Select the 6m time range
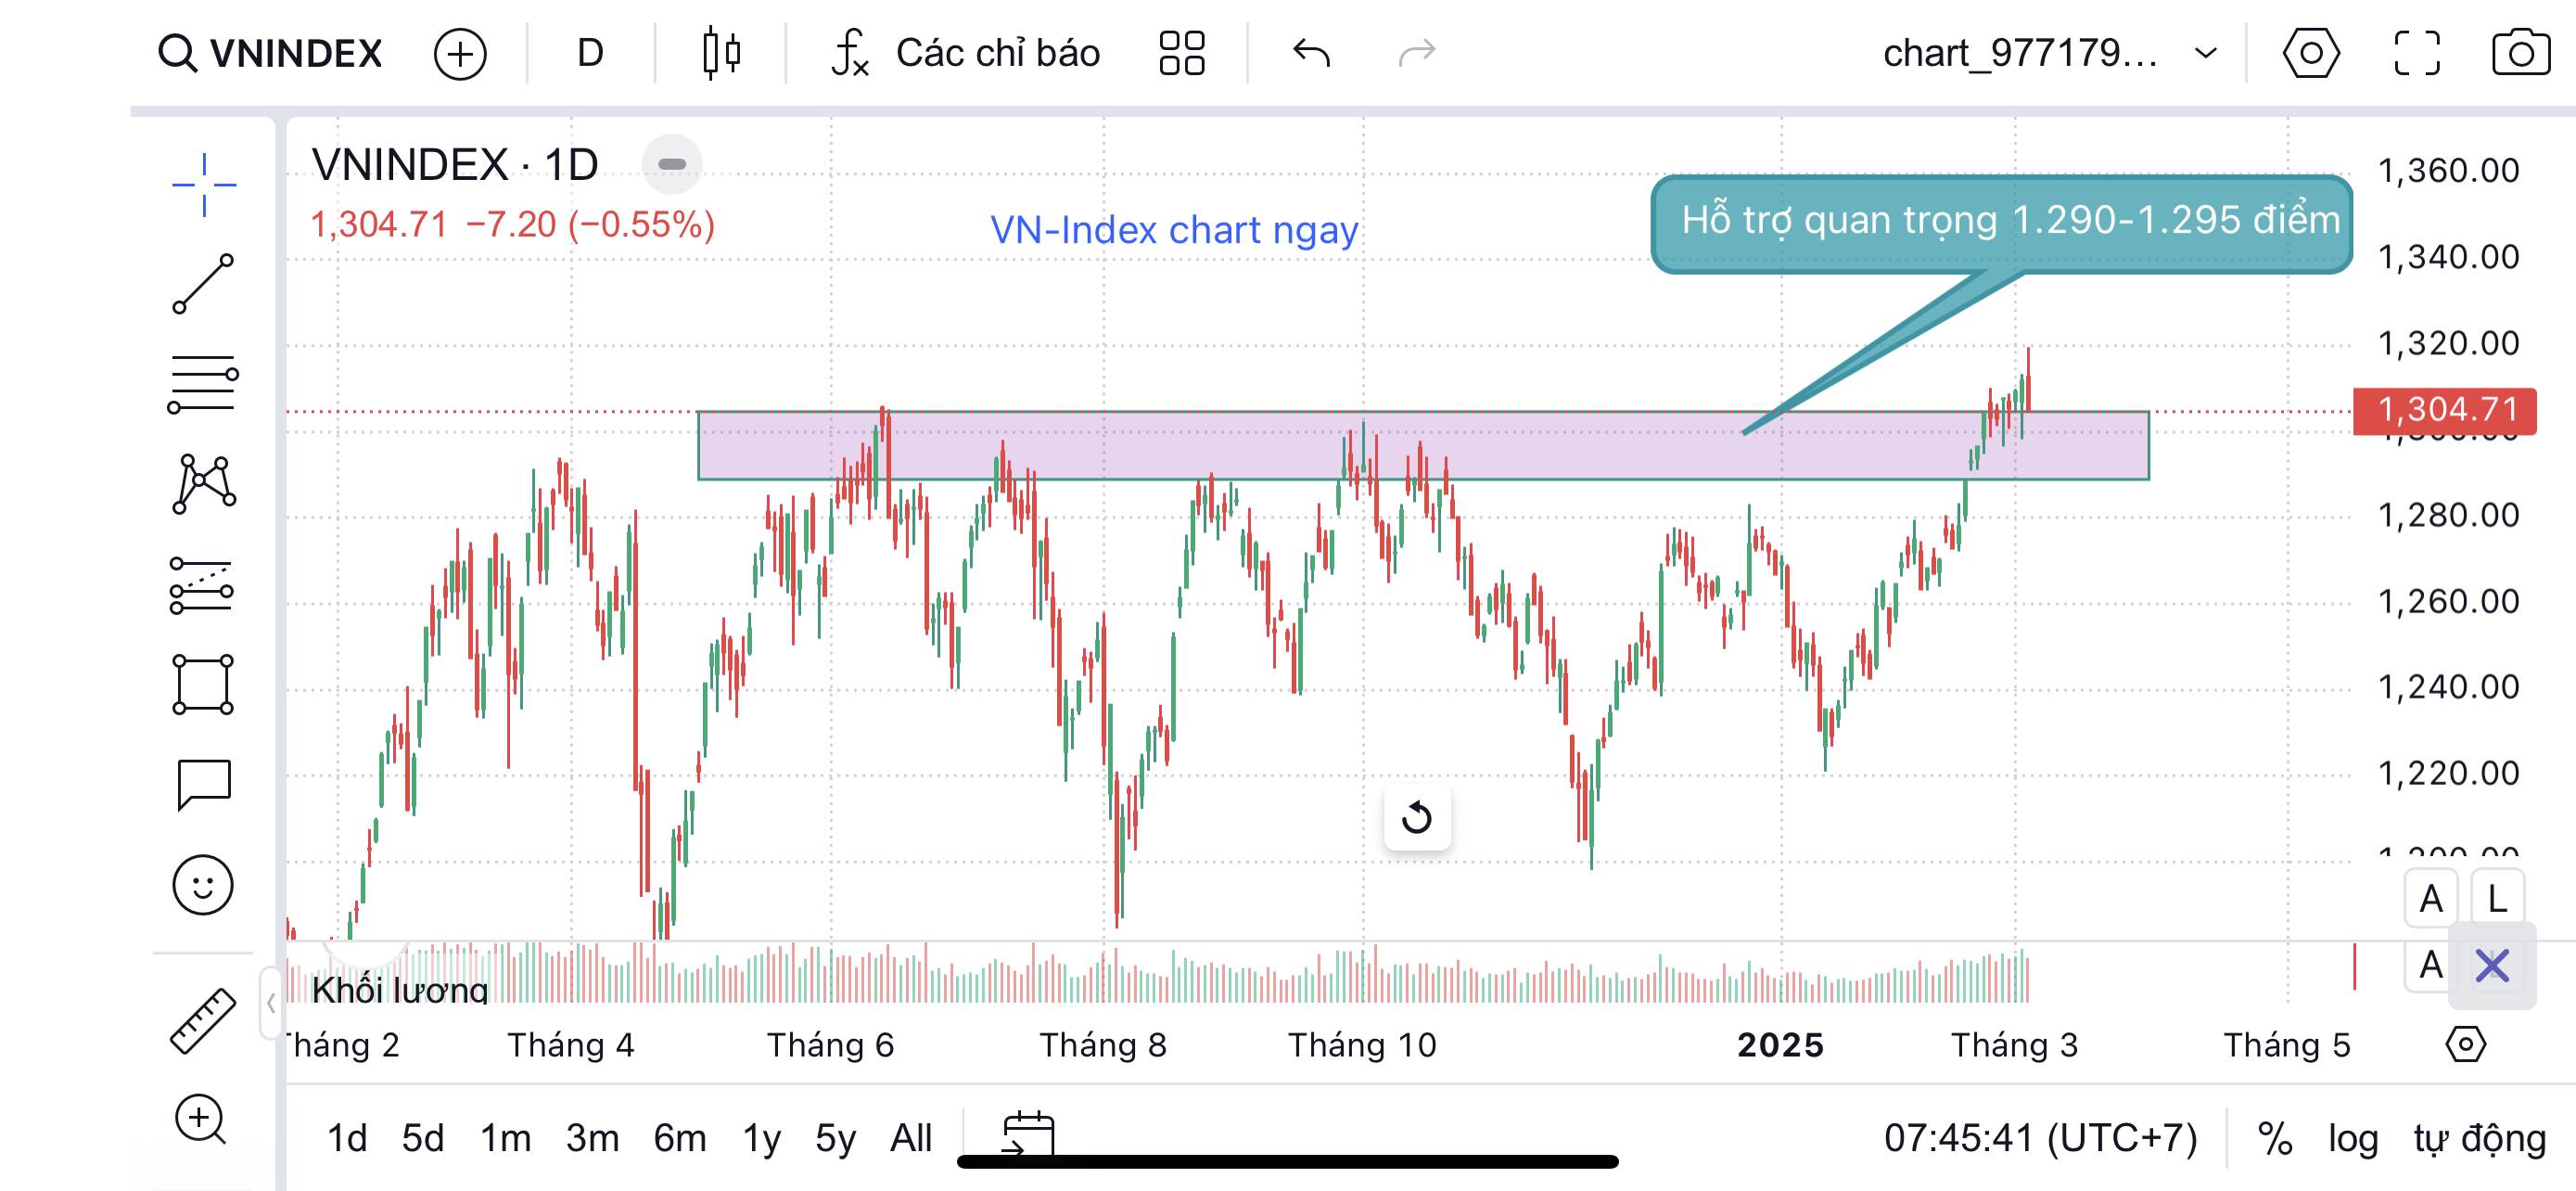 click(680, 1138)
